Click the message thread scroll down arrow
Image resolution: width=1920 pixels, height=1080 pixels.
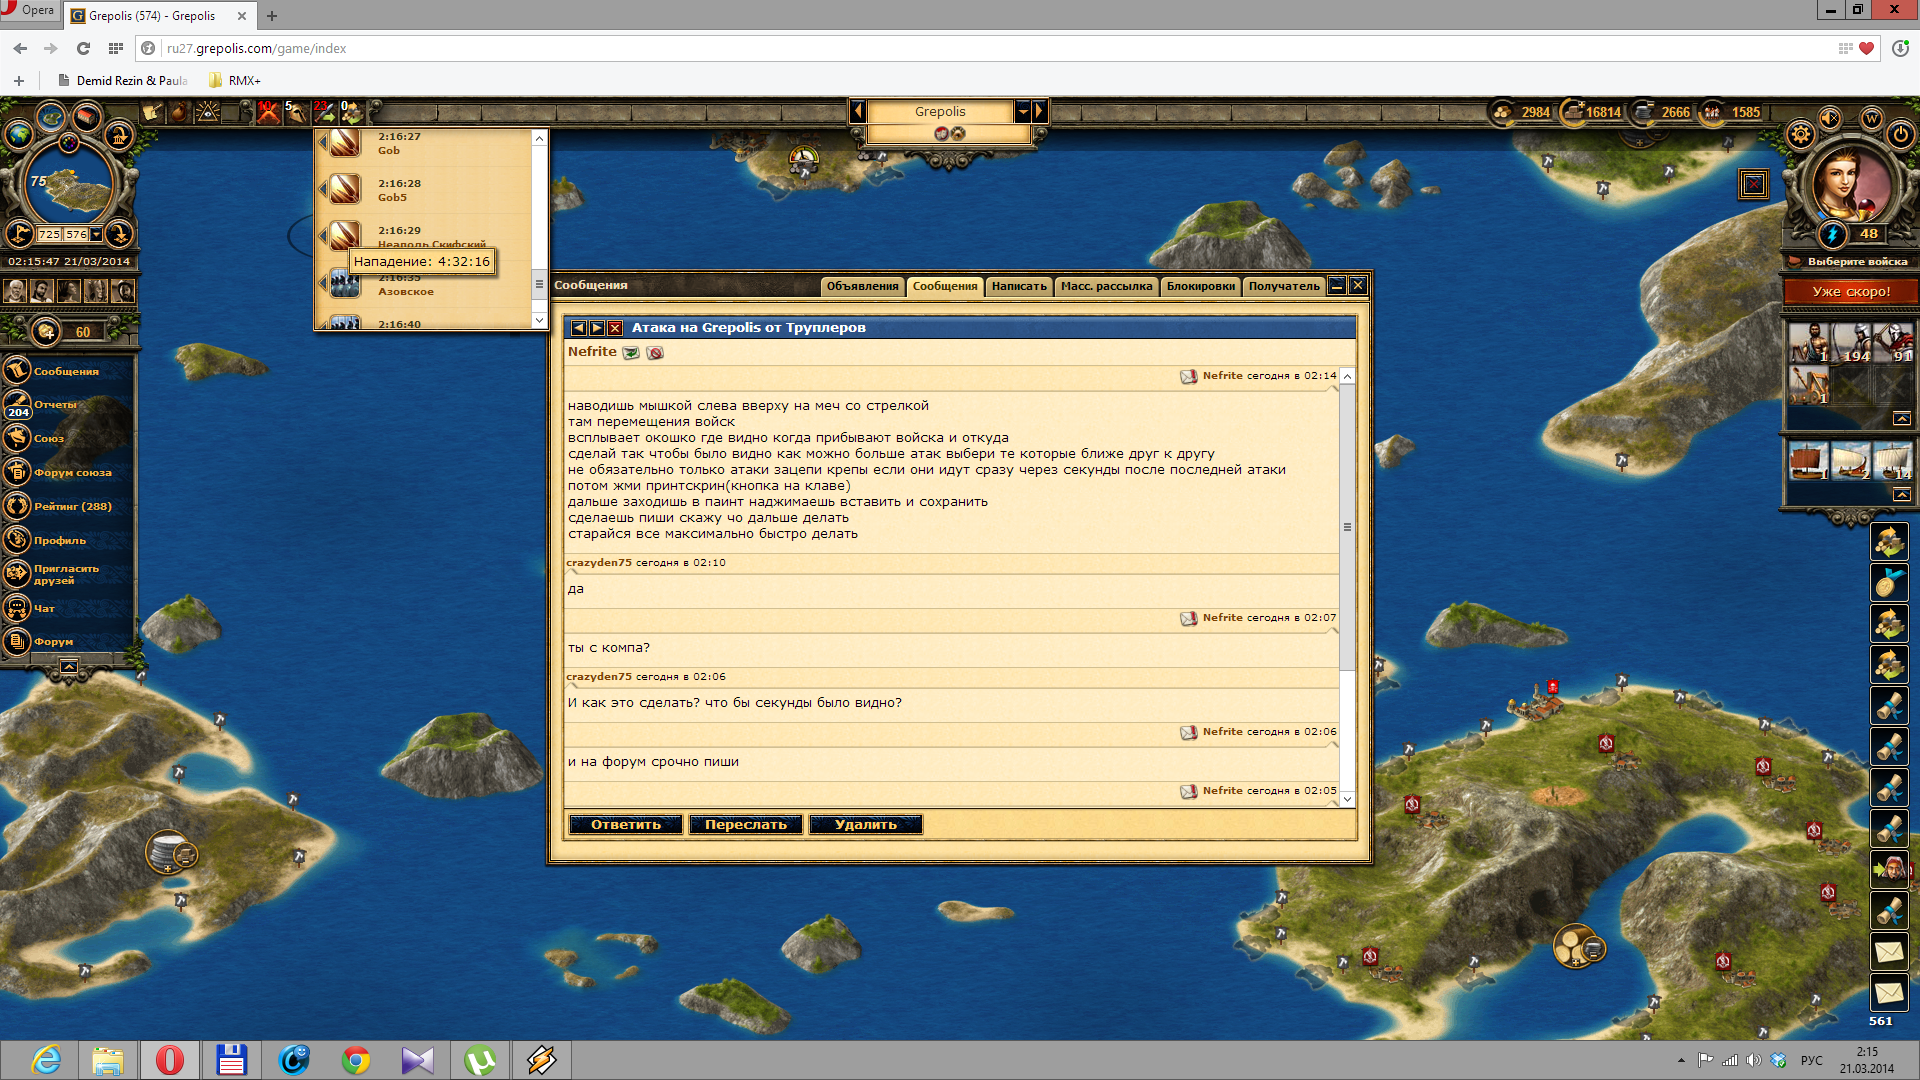1347,799
